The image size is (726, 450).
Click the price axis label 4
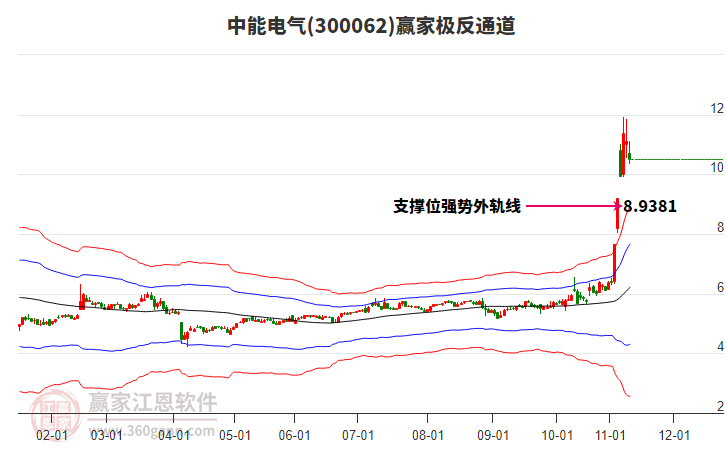(720, 346)
